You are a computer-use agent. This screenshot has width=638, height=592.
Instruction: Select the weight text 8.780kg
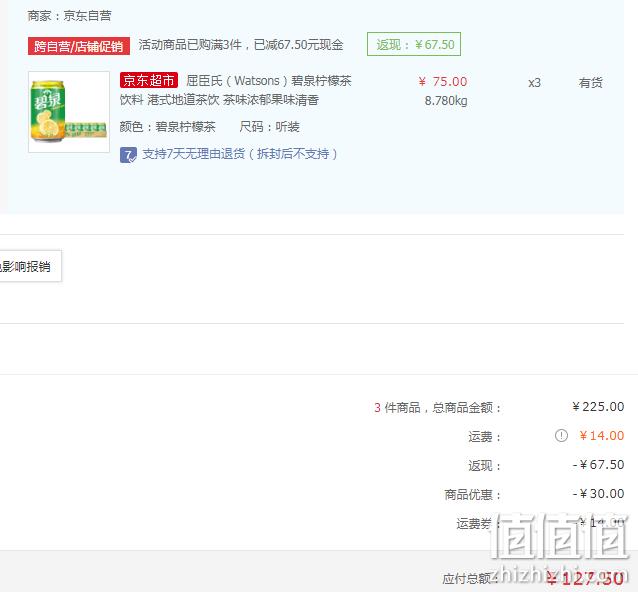[446, 100]
